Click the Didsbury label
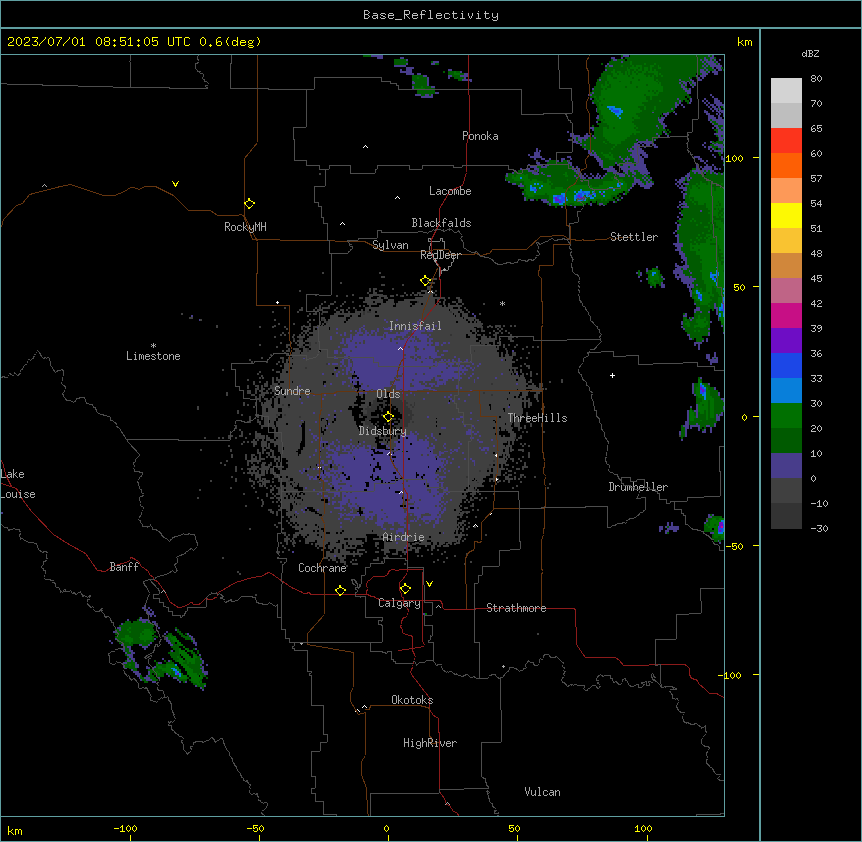Screen dimensions: 862x842 click(x=383, y=431)
